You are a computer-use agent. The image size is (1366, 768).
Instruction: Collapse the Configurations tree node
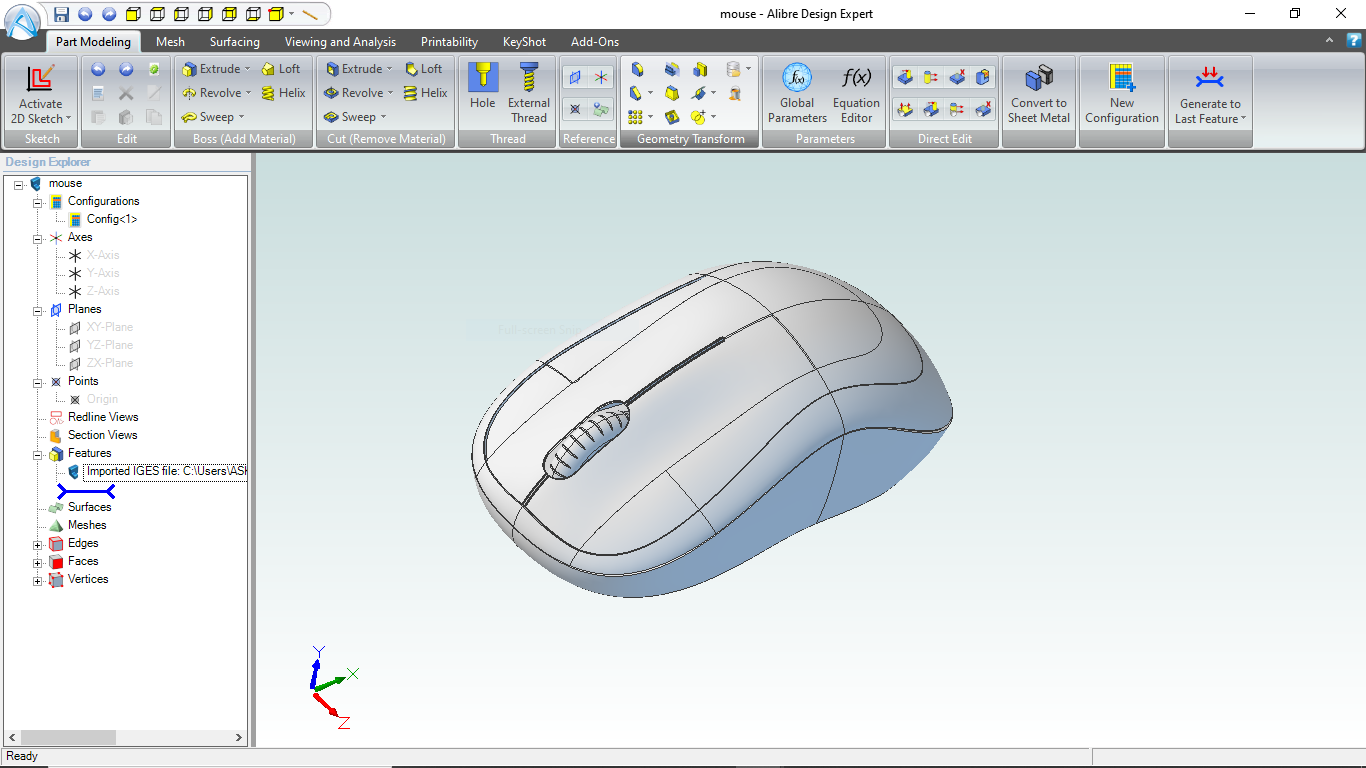[38, 202]
